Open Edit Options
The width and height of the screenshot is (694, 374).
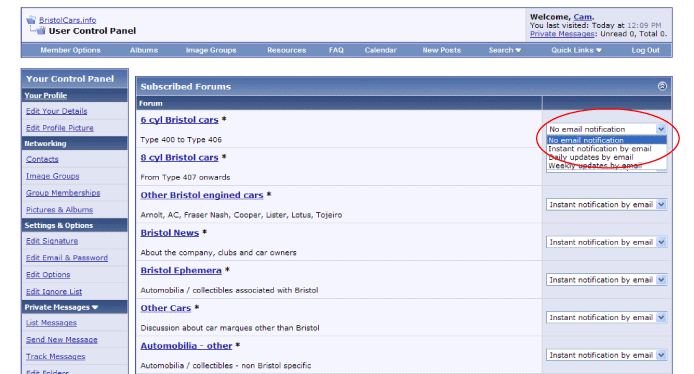[x=48, y=275]
